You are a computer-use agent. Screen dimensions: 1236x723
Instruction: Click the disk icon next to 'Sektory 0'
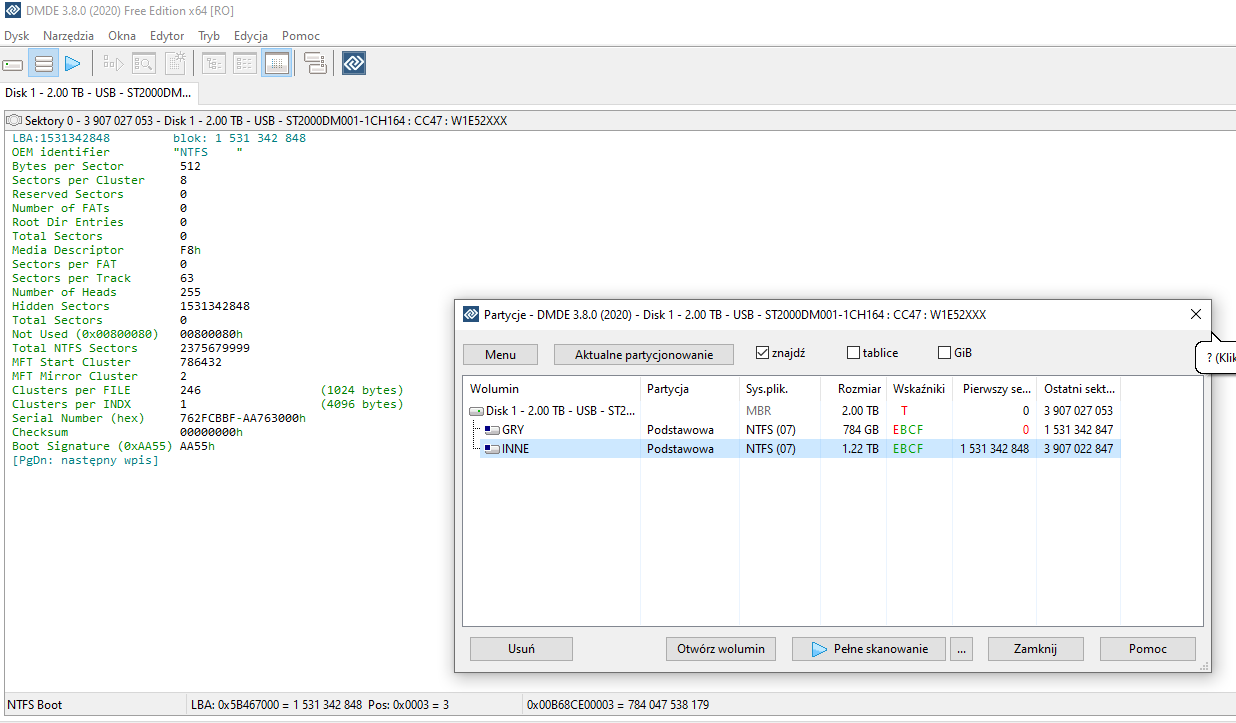(x=14, y=121)
